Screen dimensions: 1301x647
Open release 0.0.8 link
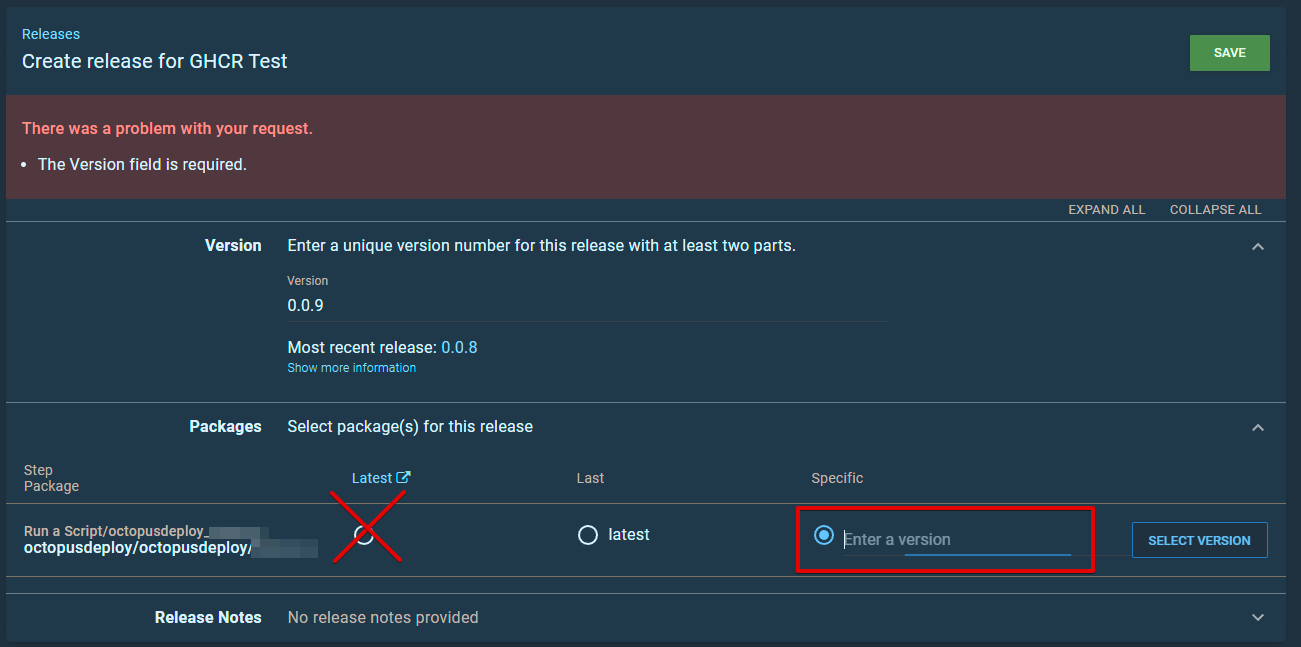pos(460,347)
